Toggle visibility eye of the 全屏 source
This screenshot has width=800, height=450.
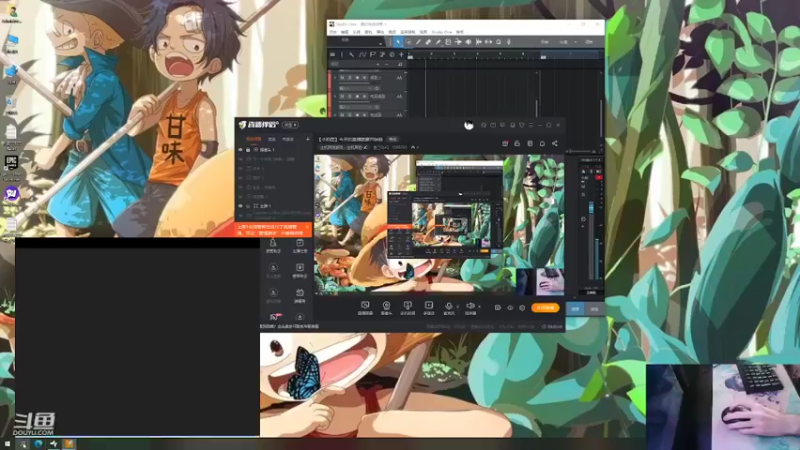tap(240, 206)
